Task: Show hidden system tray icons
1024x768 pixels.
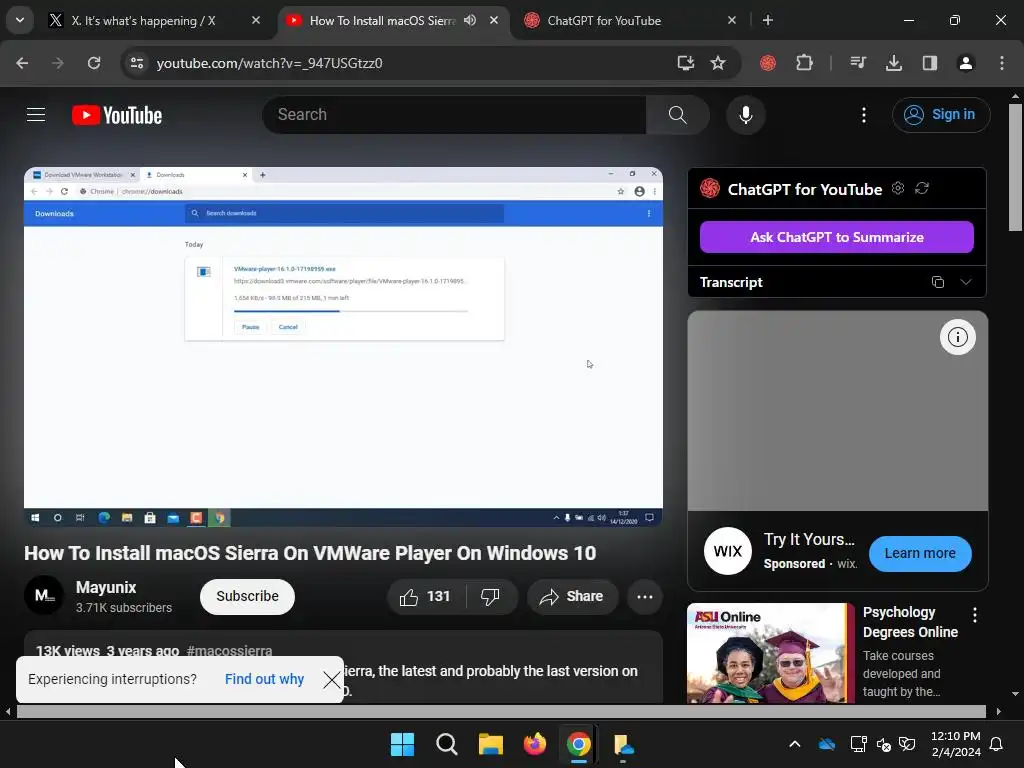Action: click(x=795, y=744)
